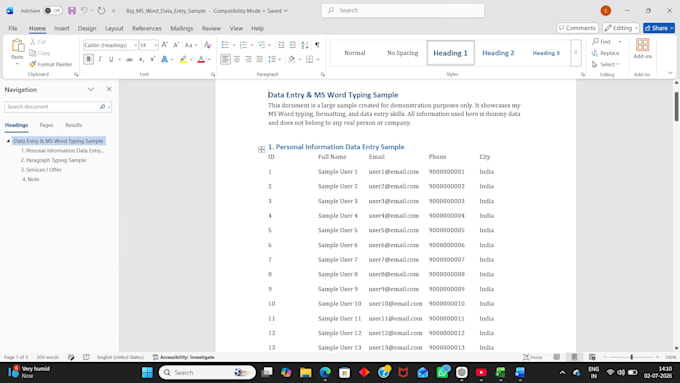Toggle bold formatting
The image size is (680, 383).
tap(88, 59)
